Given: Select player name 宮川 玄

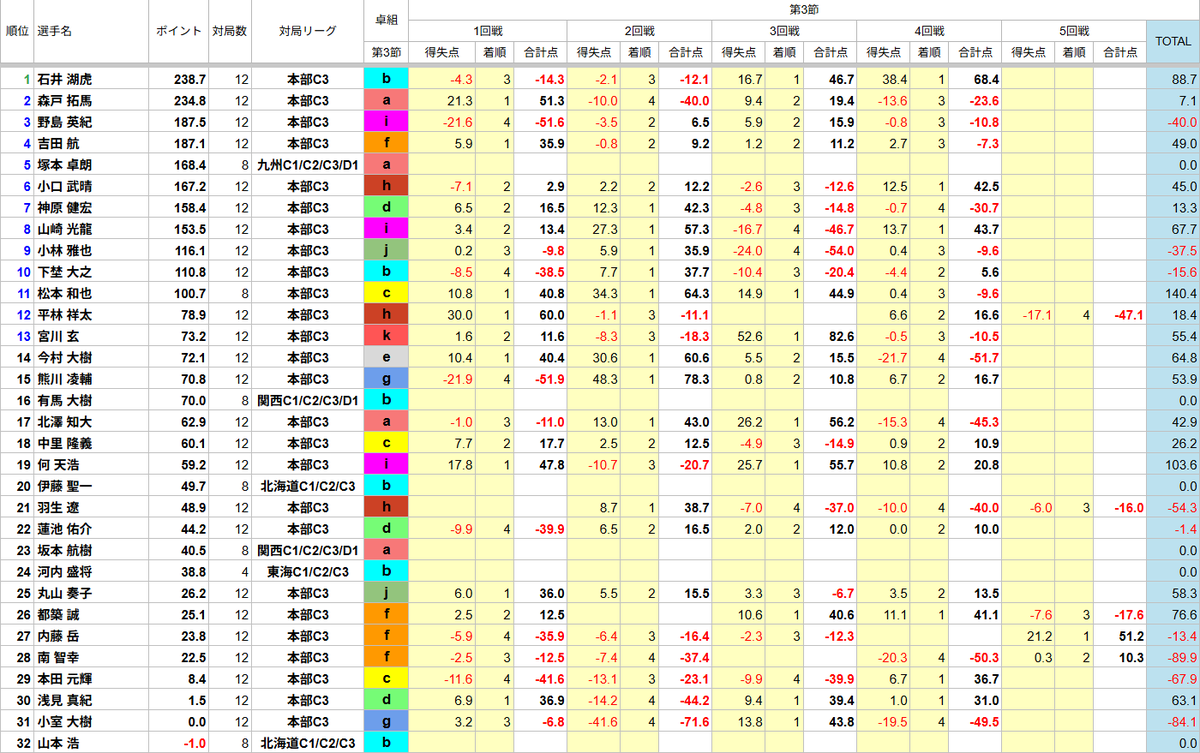Looking at the screenshot, I should click(56, 336).
